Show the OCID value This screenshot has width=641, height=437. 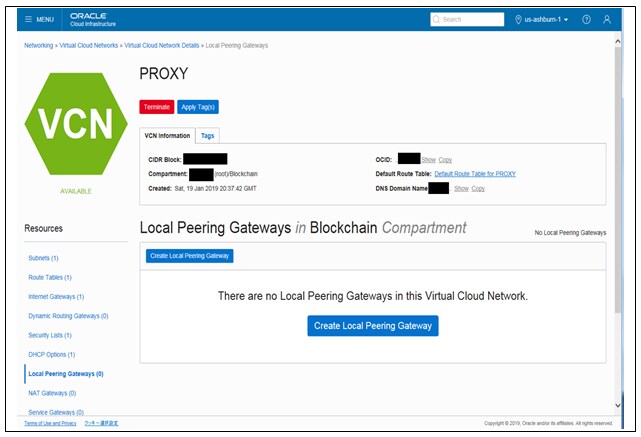[428, 159]
